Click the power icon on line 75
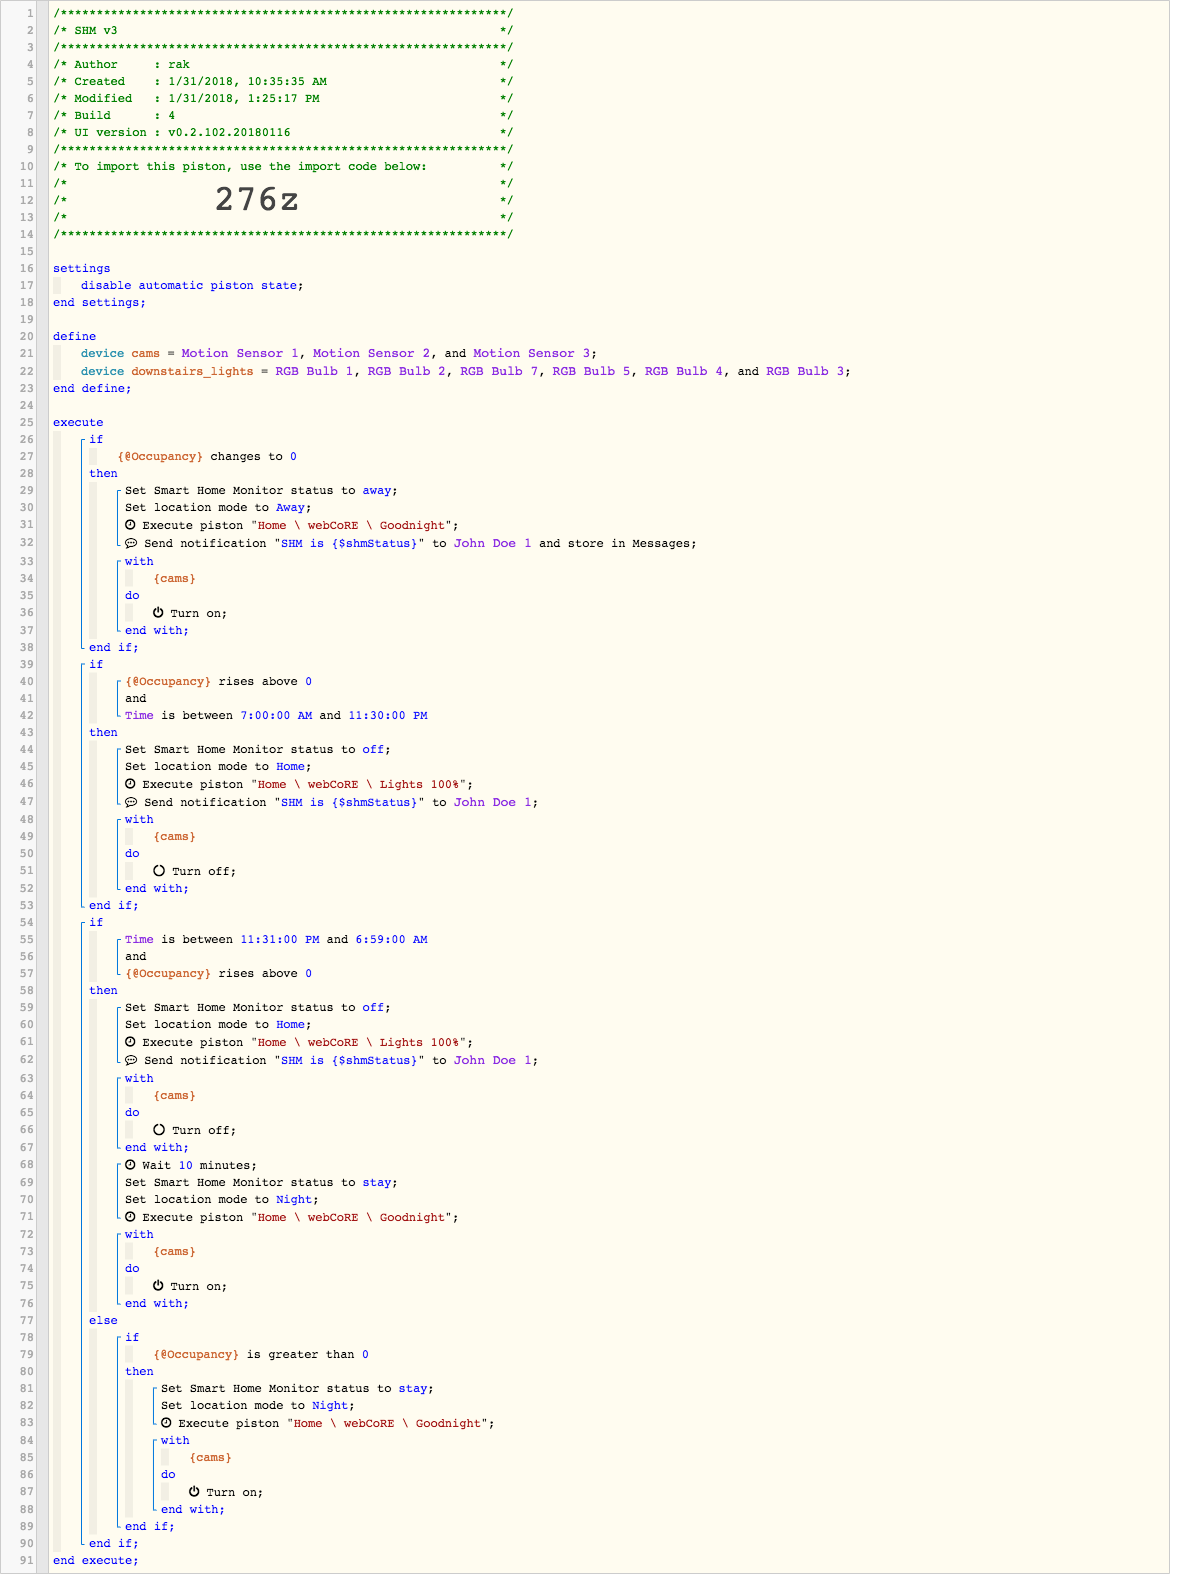Screen dimensions: 1178x1582 158,1286
